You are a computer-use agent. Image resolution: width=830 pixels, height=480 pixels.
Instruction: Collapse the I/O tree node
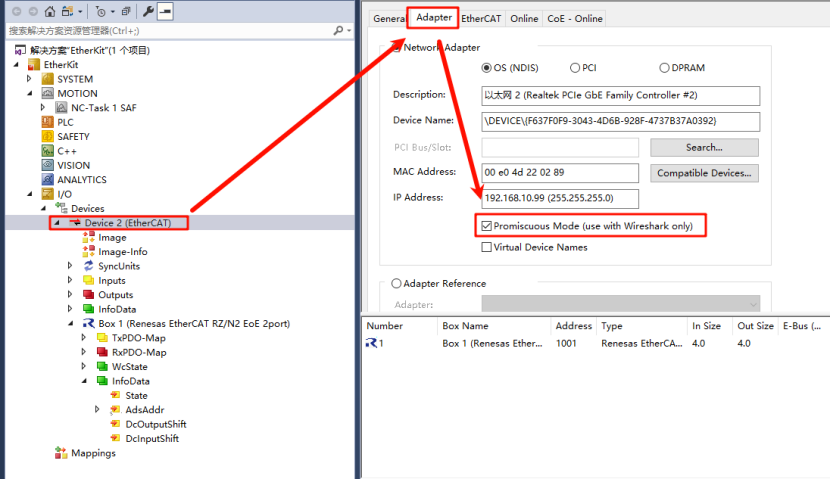point(30,194)
